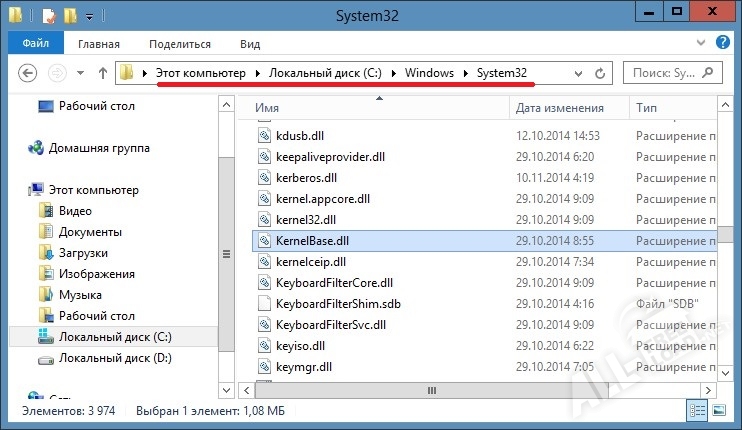Open the quick access toolbar dropdown

click(x=90, y=17)
